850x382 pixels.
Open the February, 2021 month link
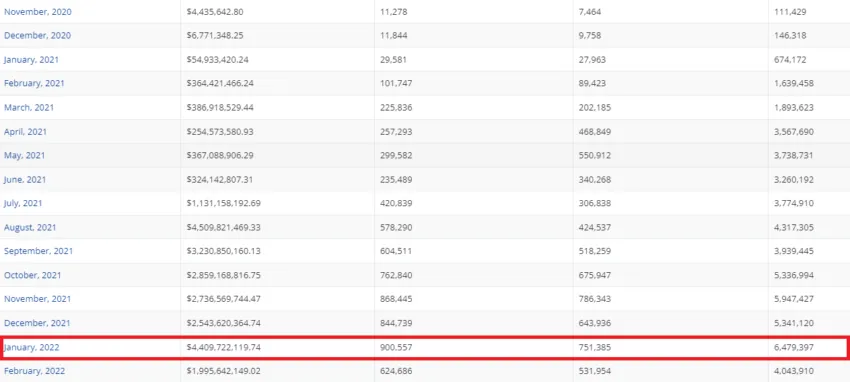tap(34, 83)
